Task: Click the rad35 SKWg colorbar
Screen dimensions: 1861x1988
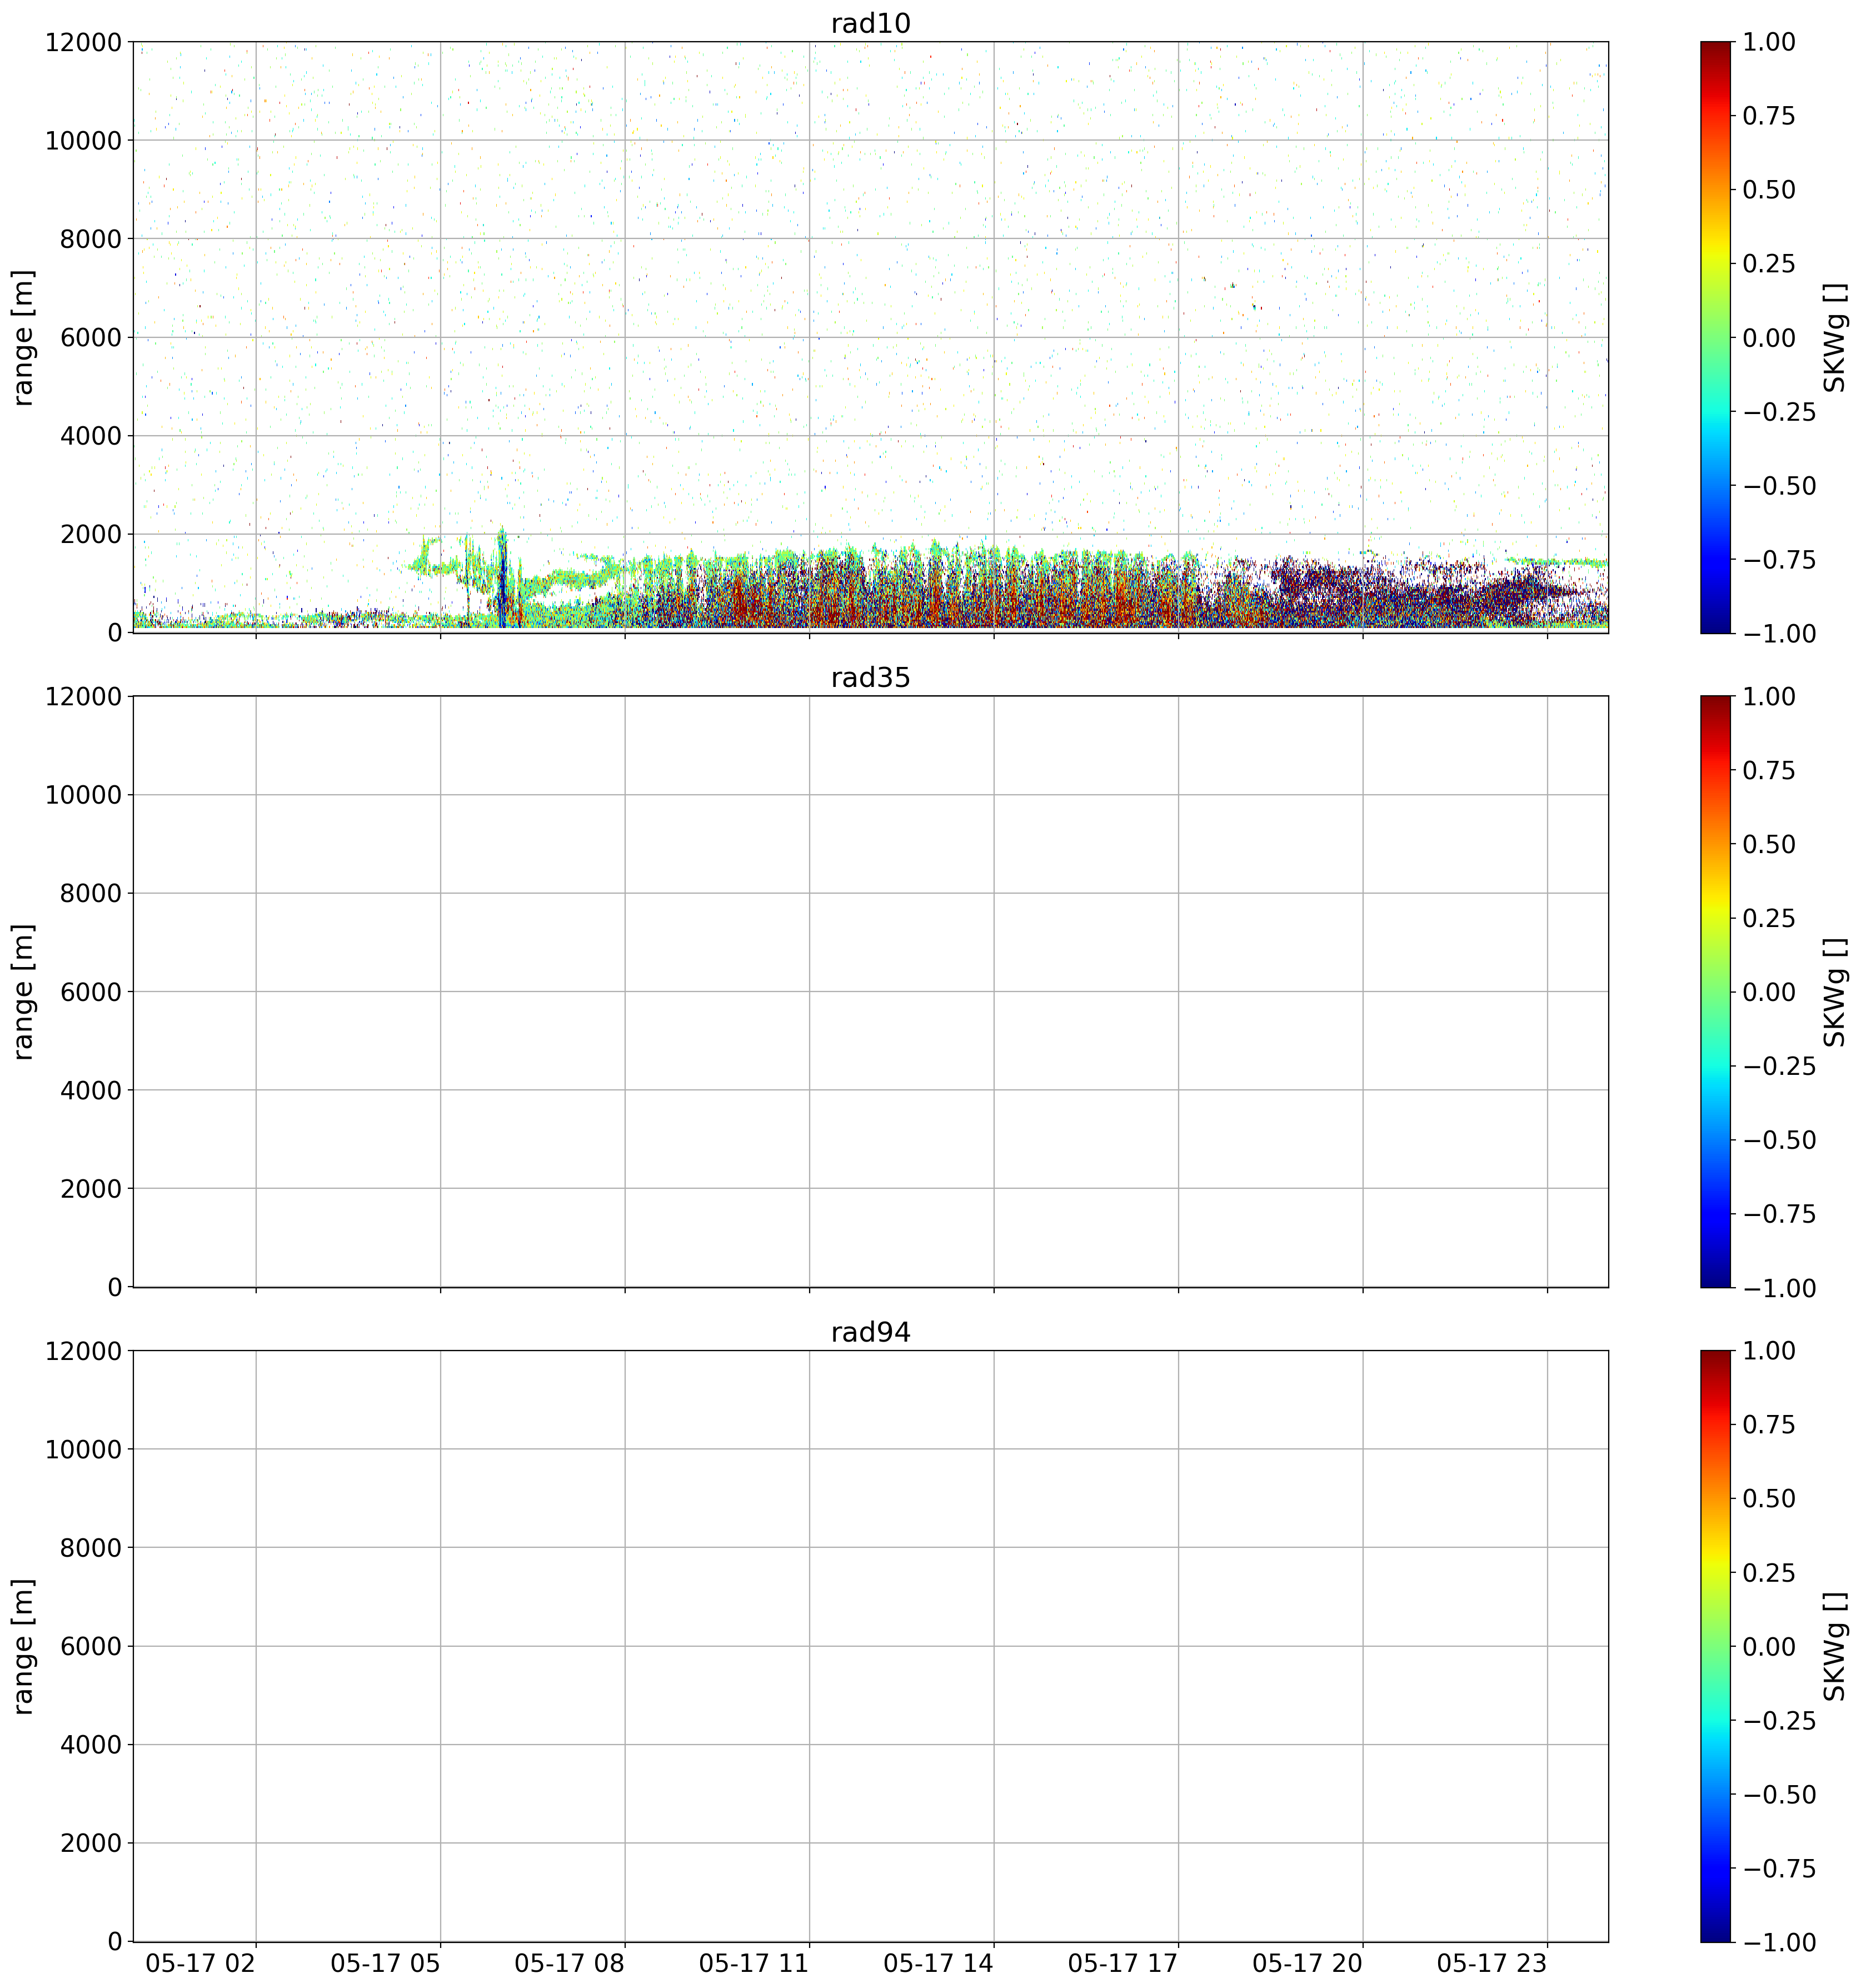Action: coord(1715,992)
